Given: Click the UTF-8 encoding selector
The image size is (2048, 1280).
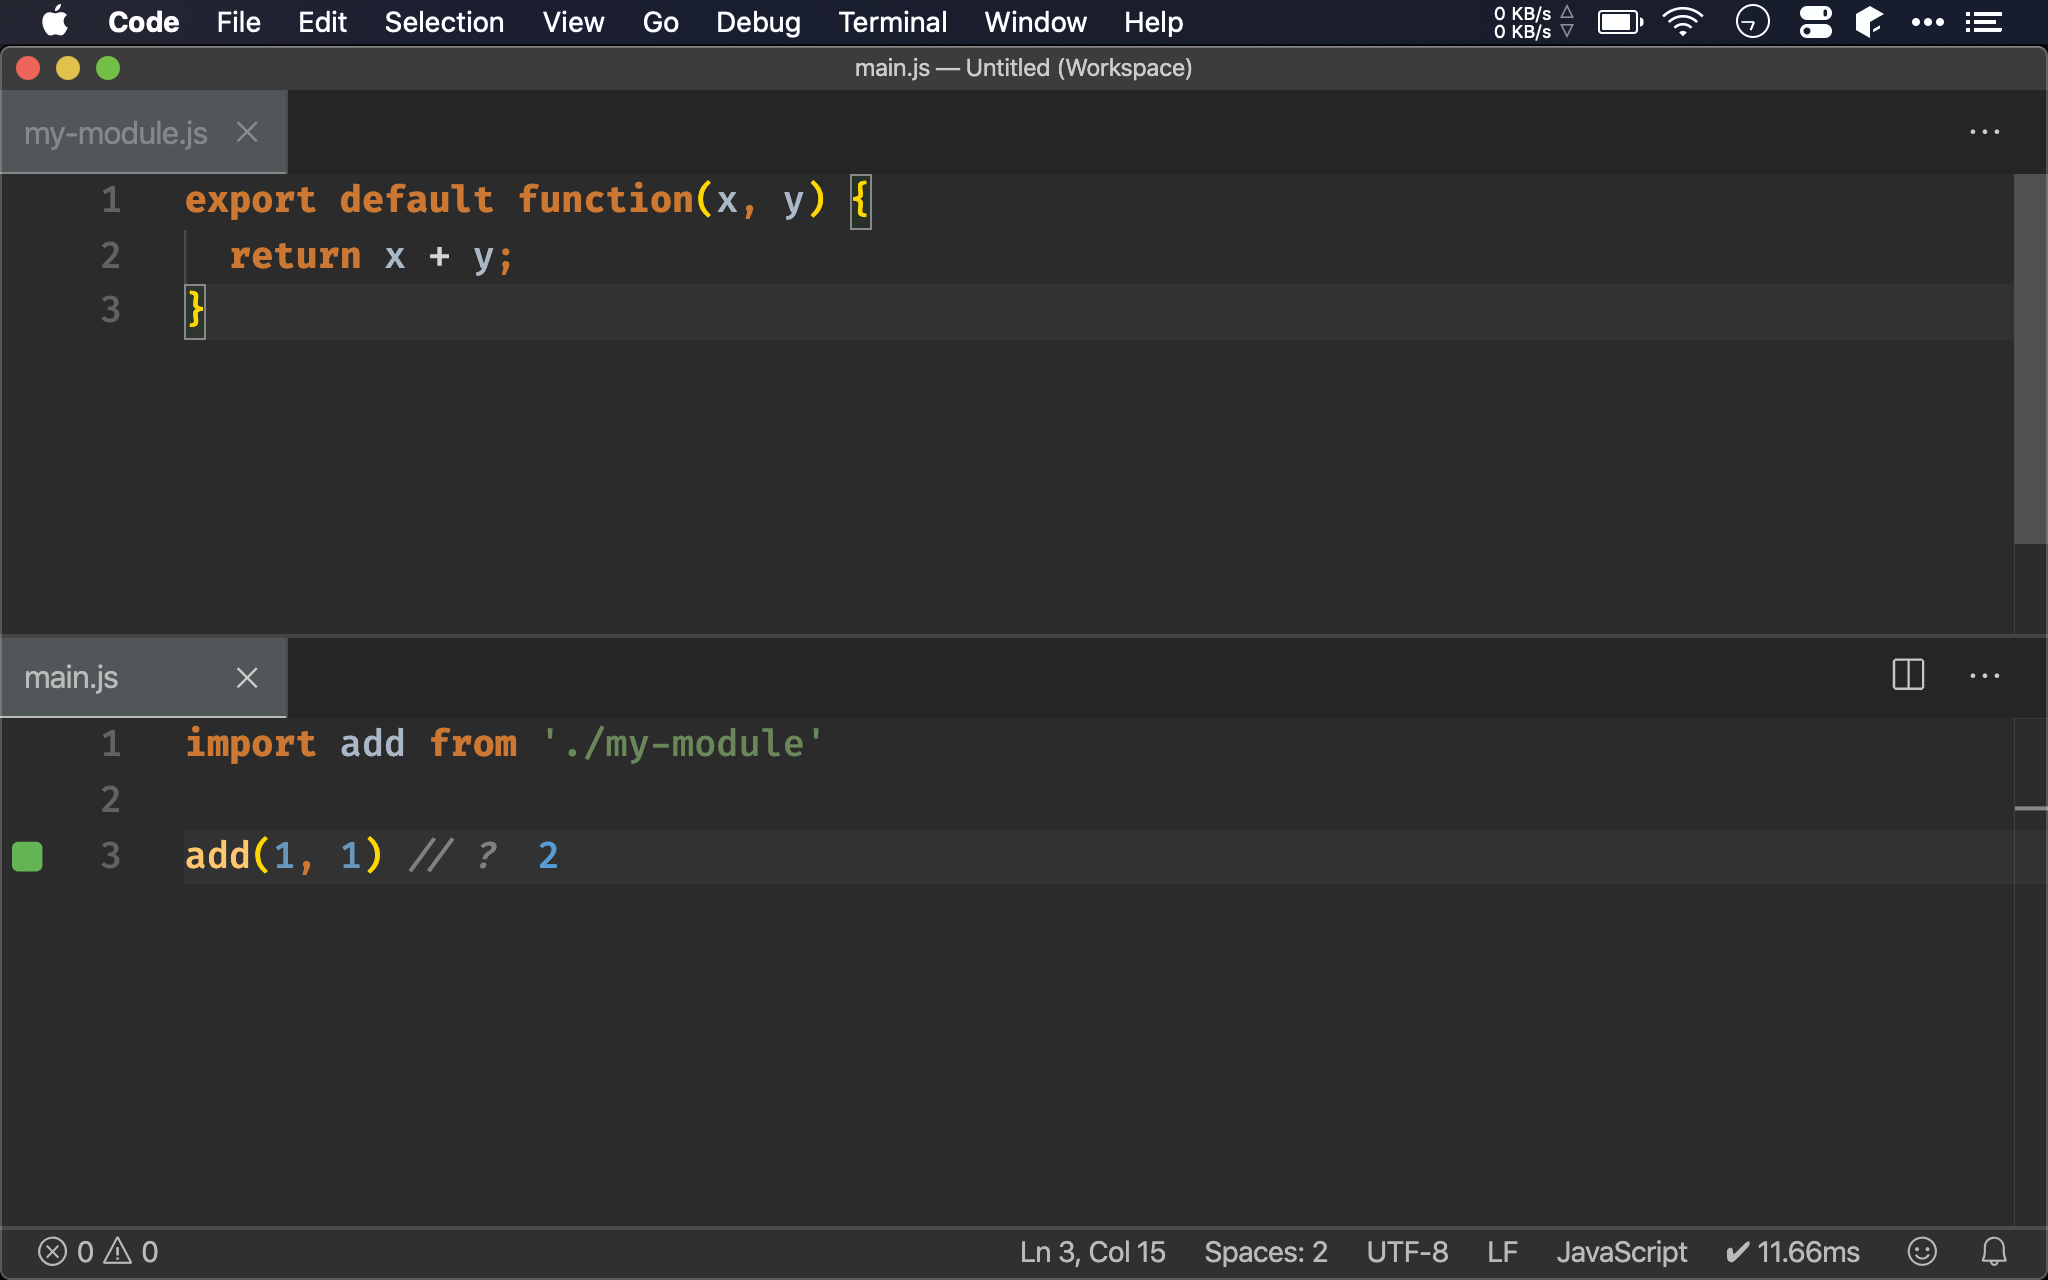Looking at the screenshot, I should [x=1407, y=1252].
